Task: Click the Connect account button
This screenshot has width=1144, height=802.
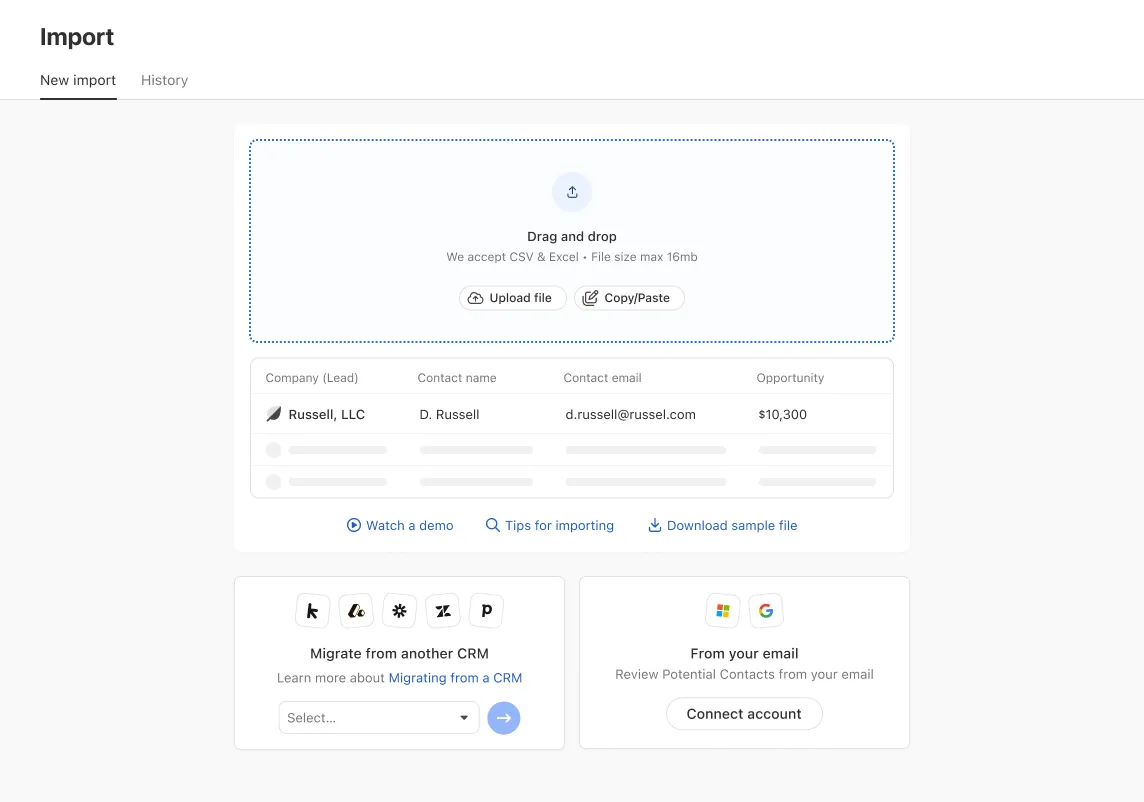Action: (x=744, y=714)
